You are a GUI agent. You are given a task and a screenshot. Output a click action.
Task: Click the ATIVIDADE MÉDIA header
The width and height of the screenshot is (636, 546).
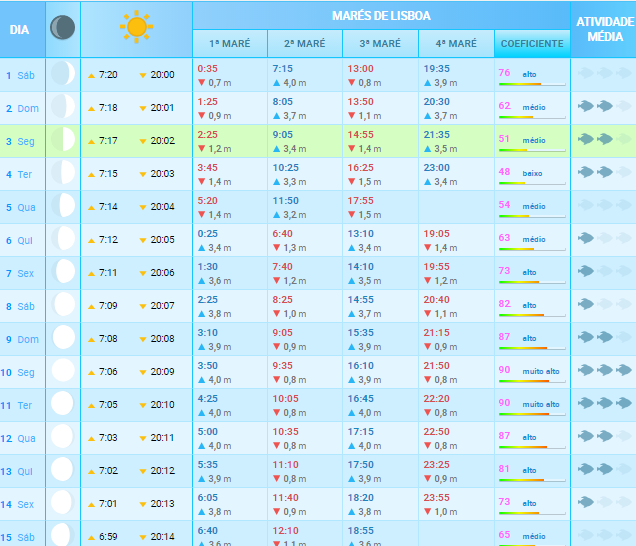(605, 29)
